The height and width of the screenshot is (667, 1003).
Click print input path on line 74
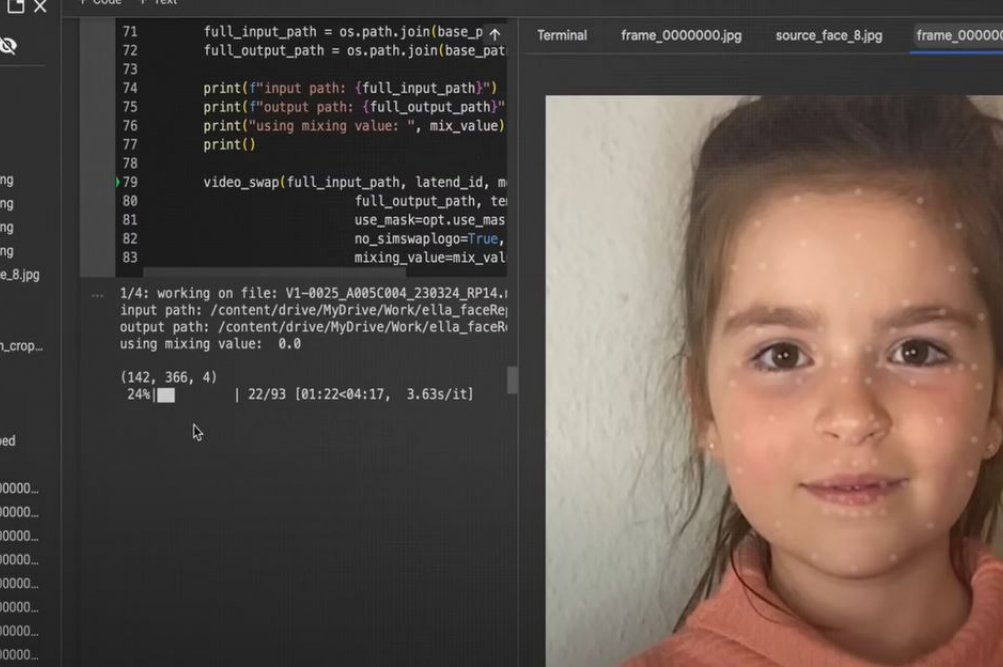point(350,88)
